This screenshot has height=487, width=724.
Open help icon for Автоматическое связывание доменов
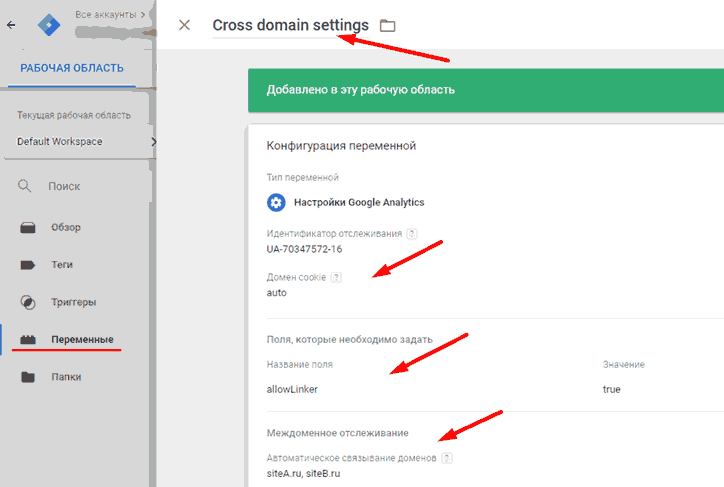tap(446, 458)
